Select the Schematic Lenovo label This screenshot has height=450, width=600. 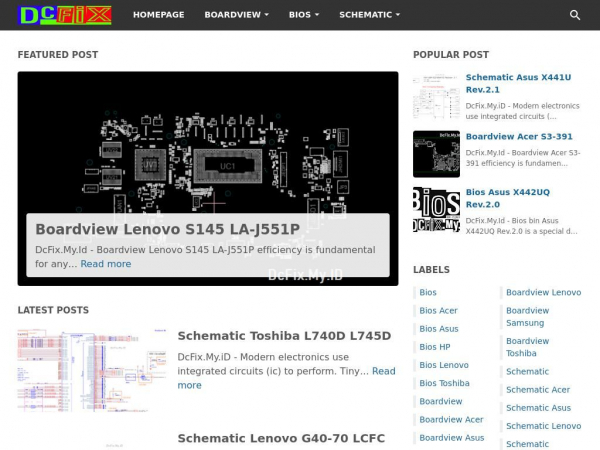tap(543, 426)
